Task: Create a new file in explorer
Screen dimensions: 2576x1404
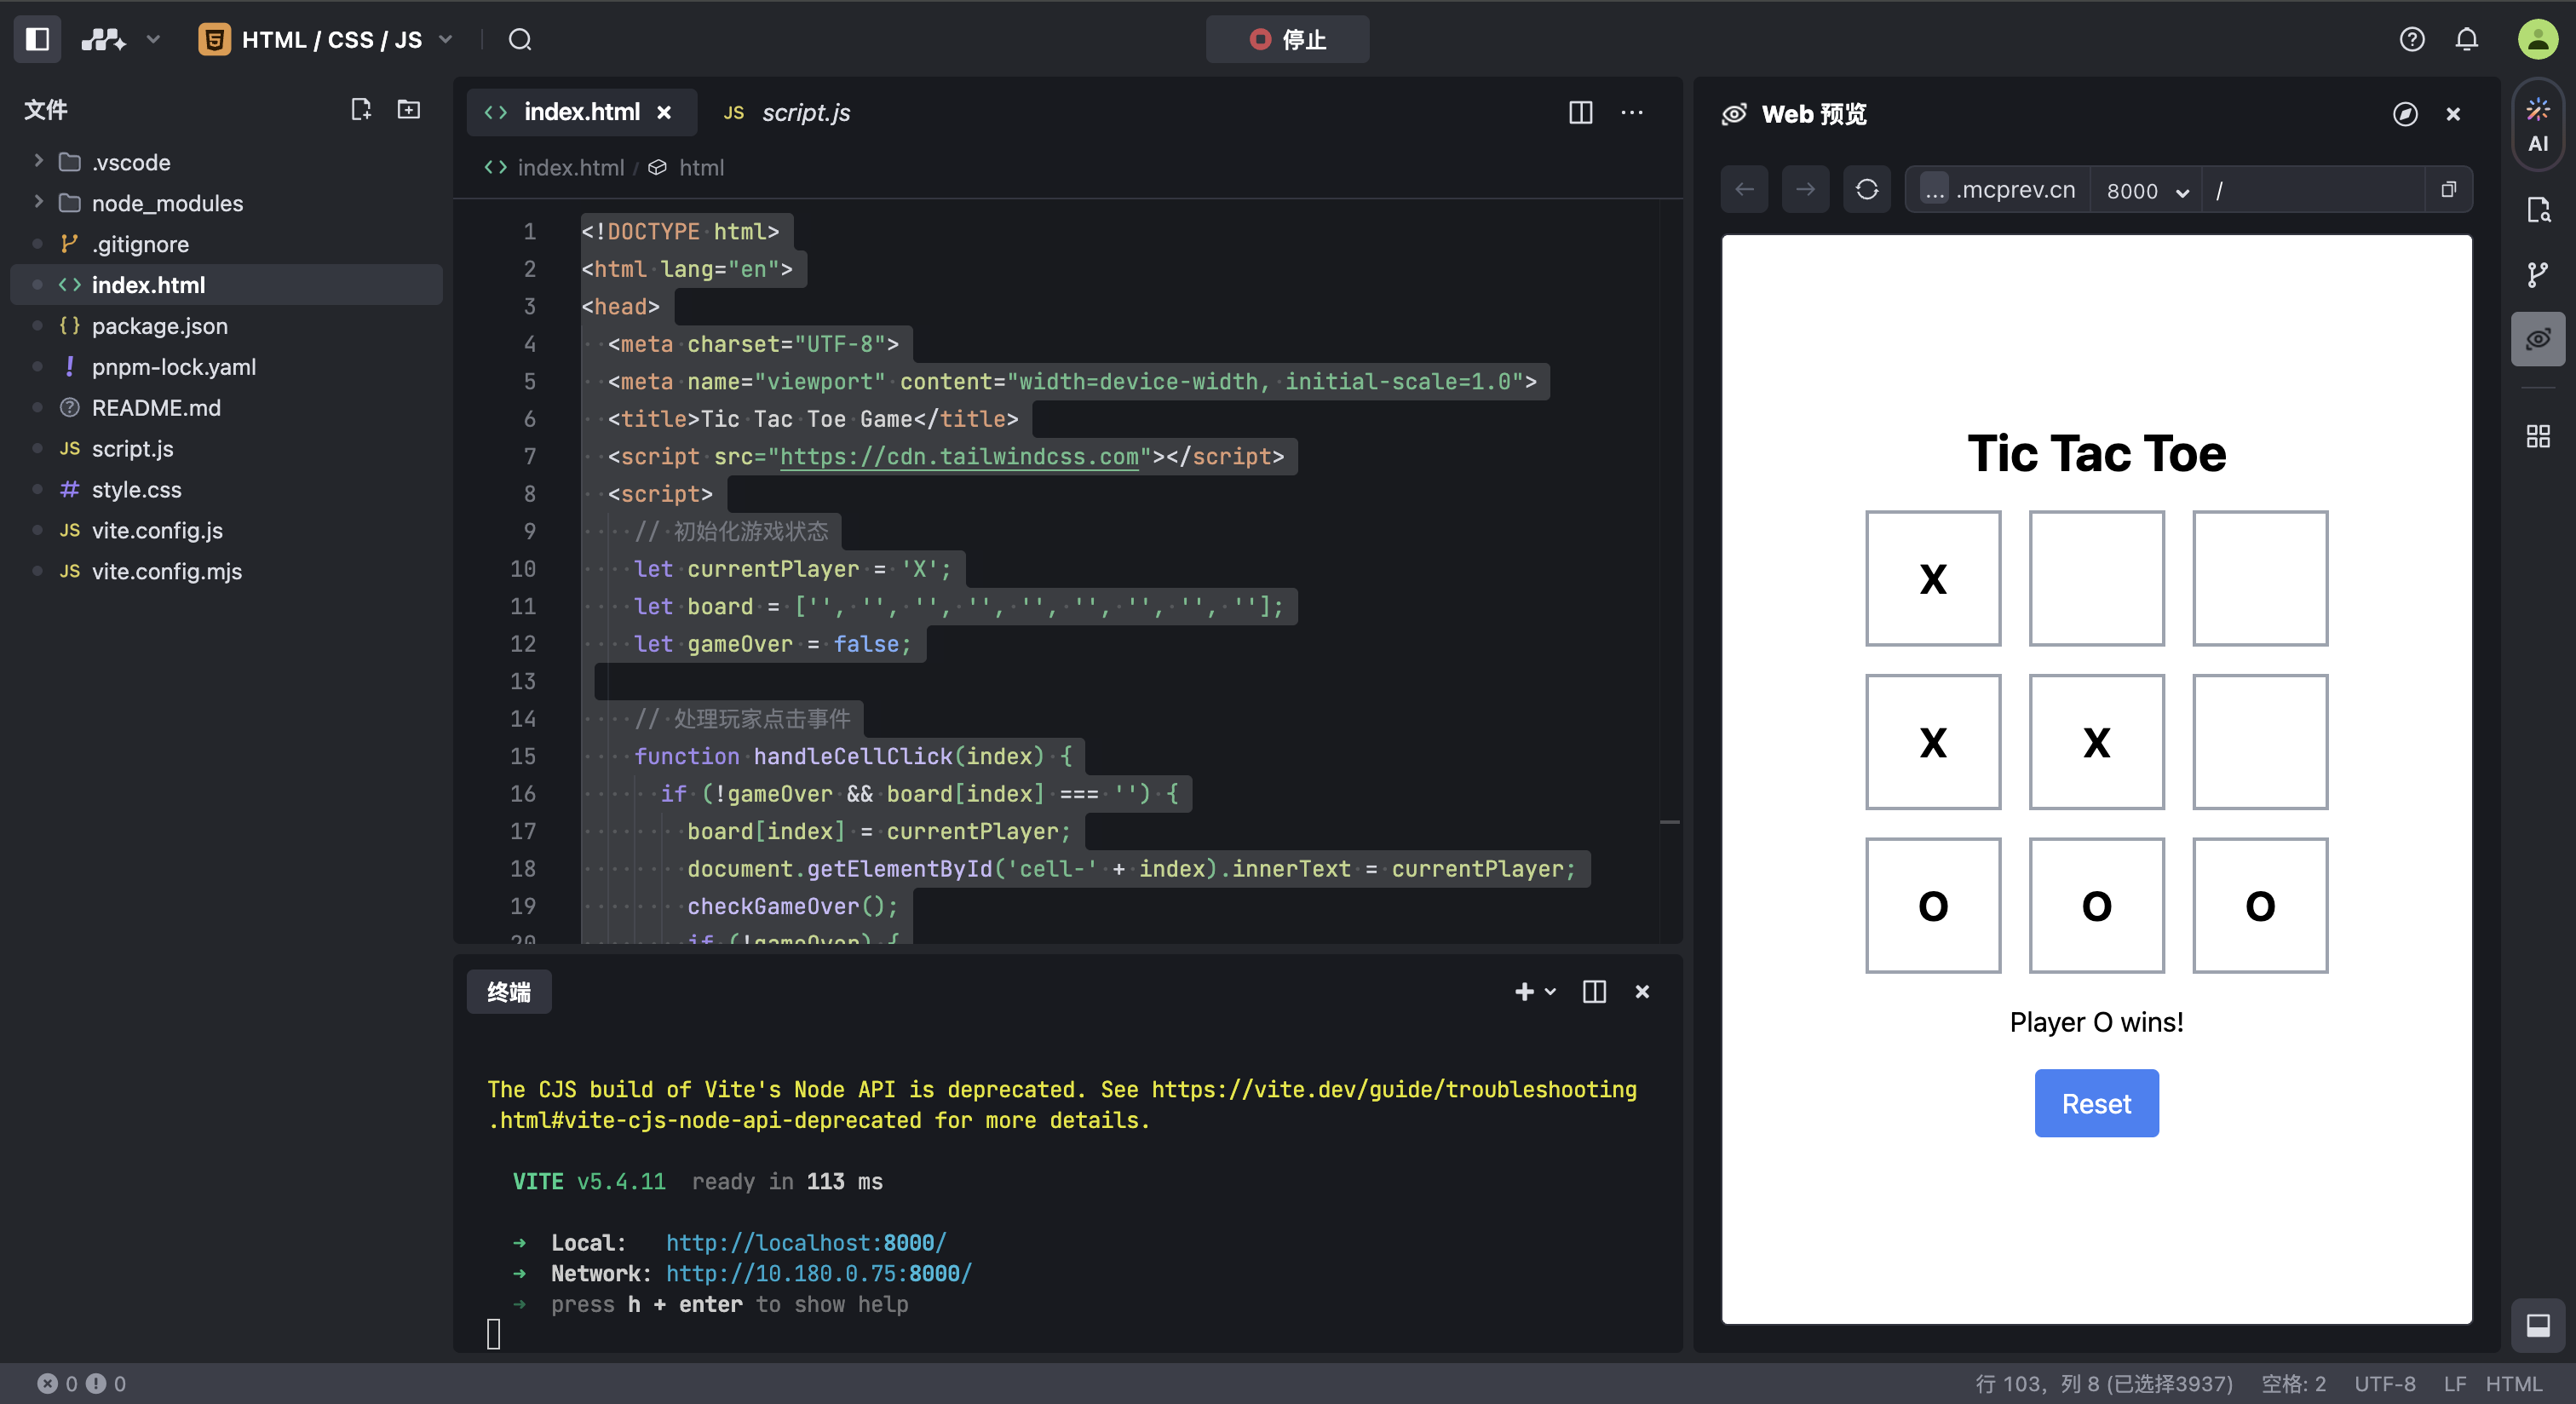Action: pyautogui.click(x=361, y=109)
